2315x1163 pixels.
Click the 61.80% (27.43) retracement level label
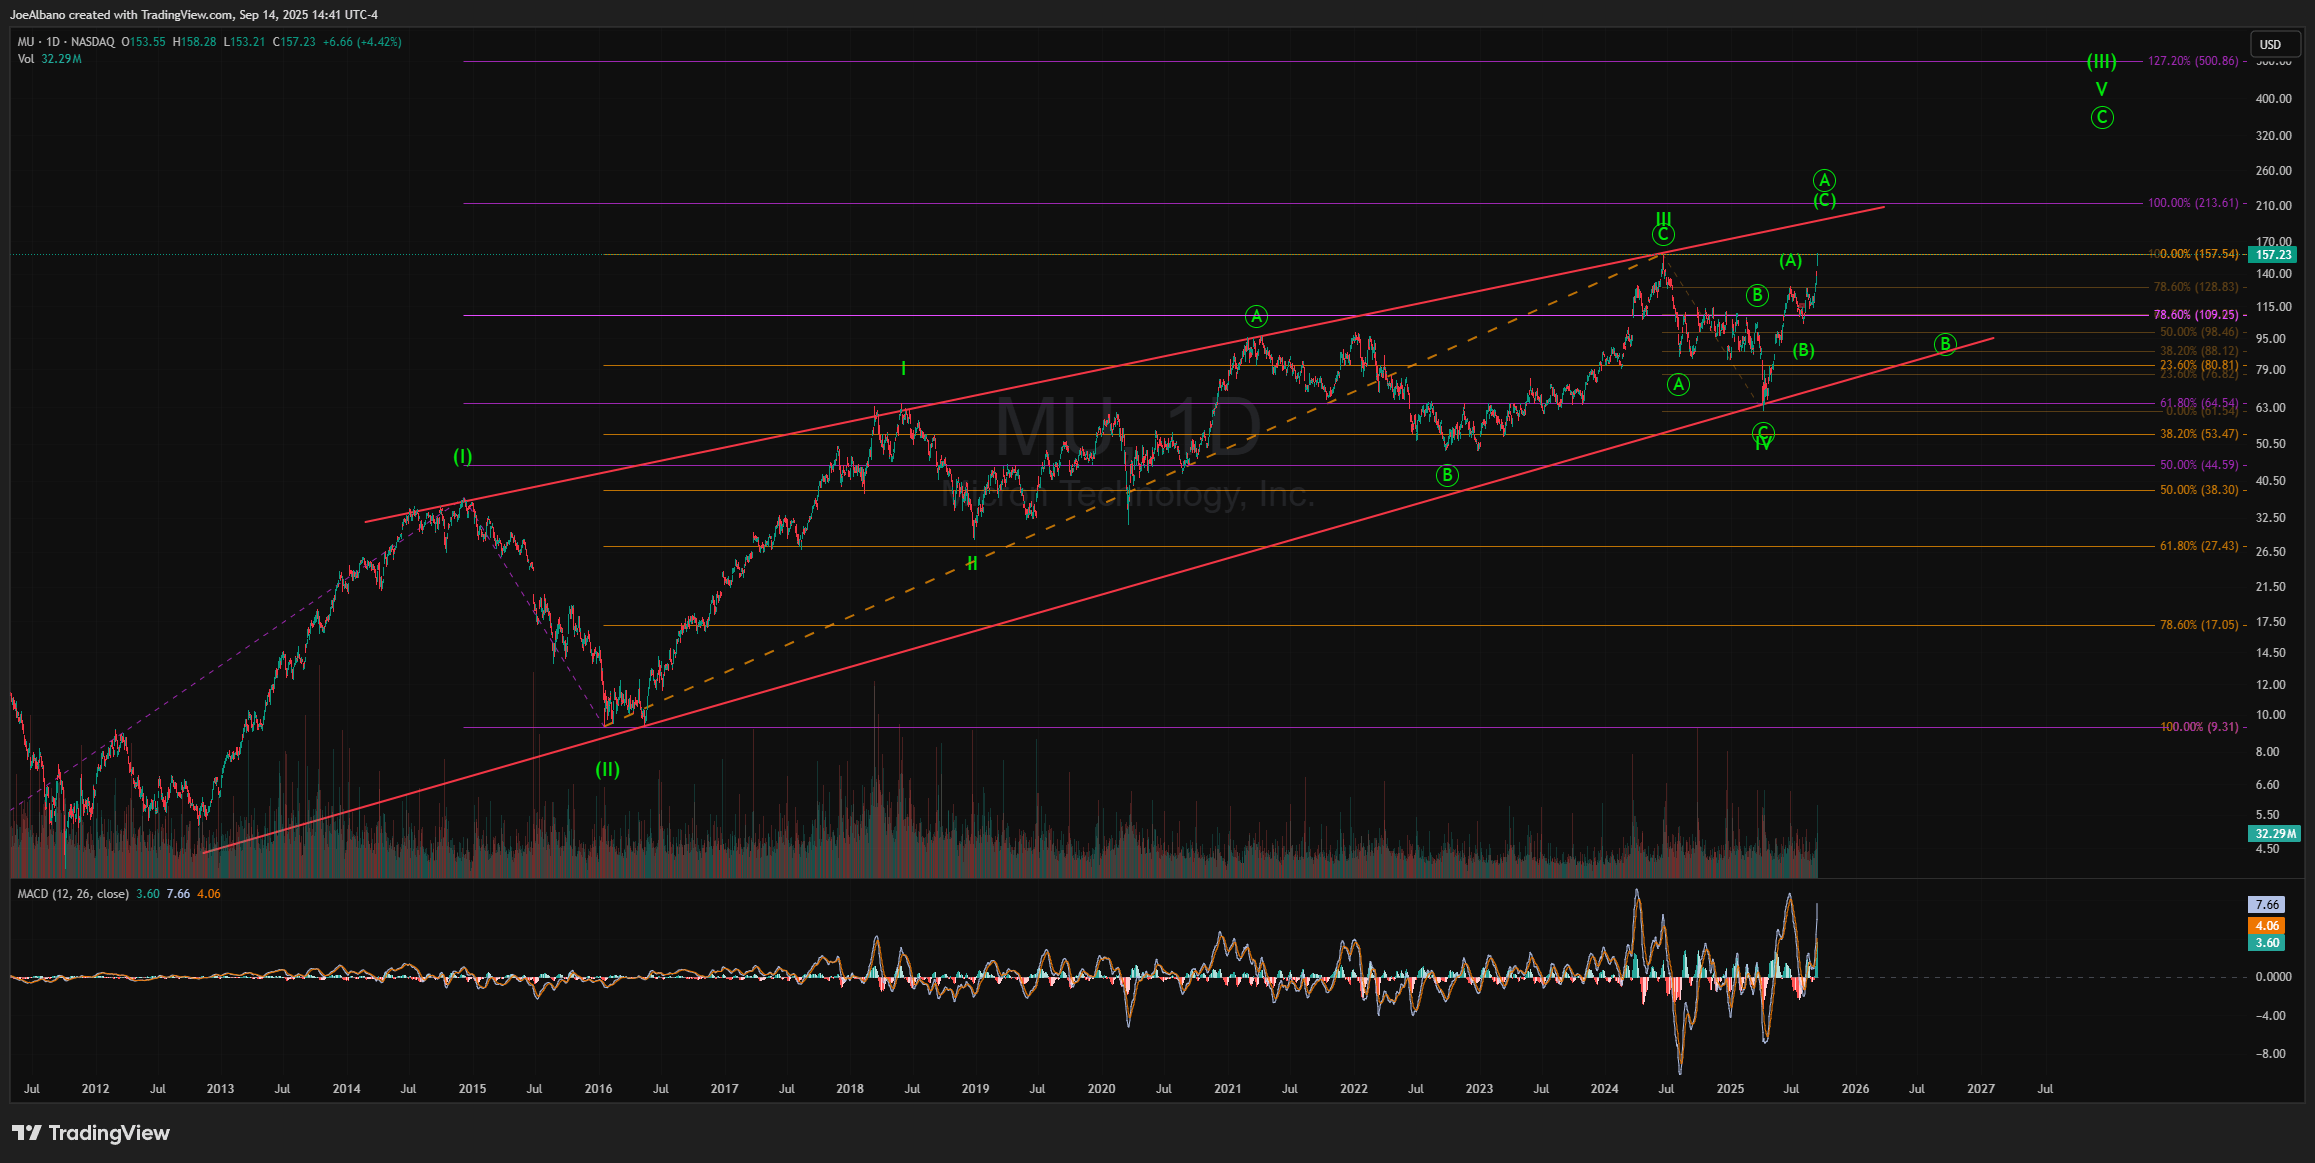click(x=2198, y=546)
